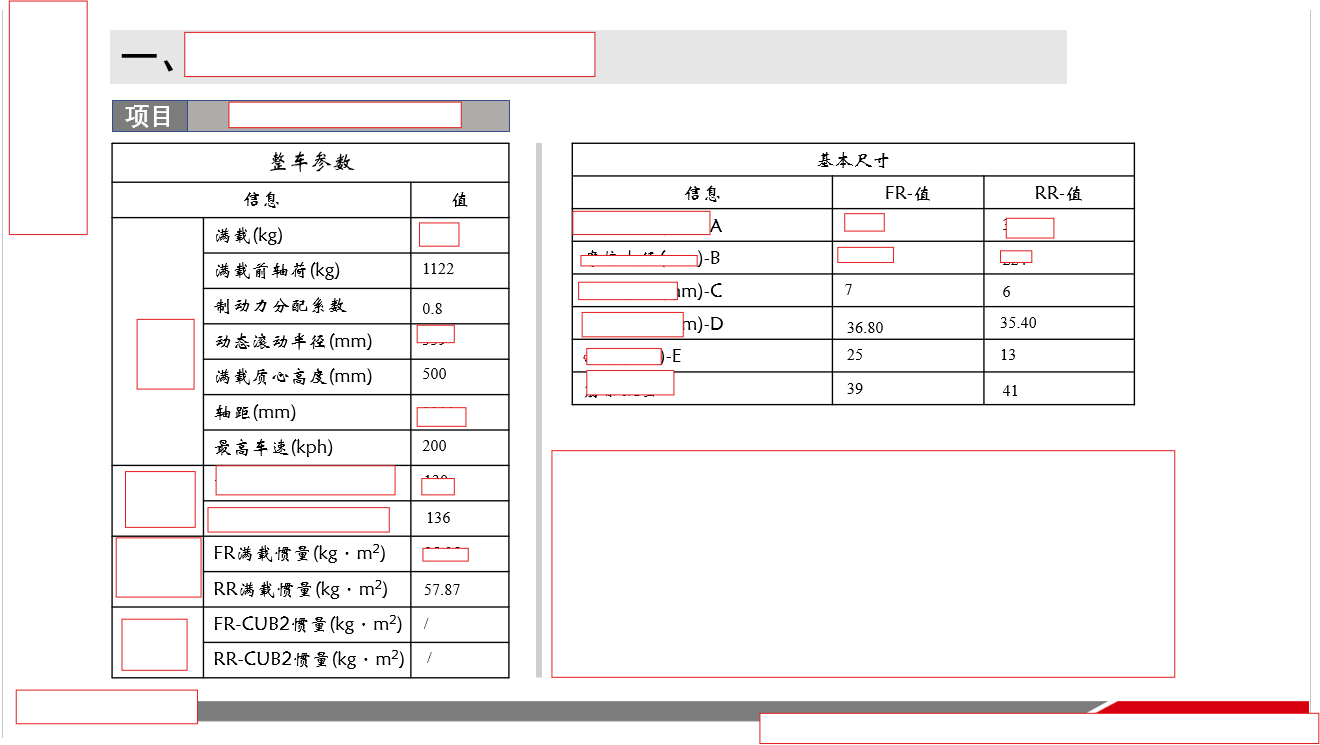The width and height of the screenshot is (1320, 745).
Task: Select the 基本尺寸 table header
Action: [x=853, y=160]
